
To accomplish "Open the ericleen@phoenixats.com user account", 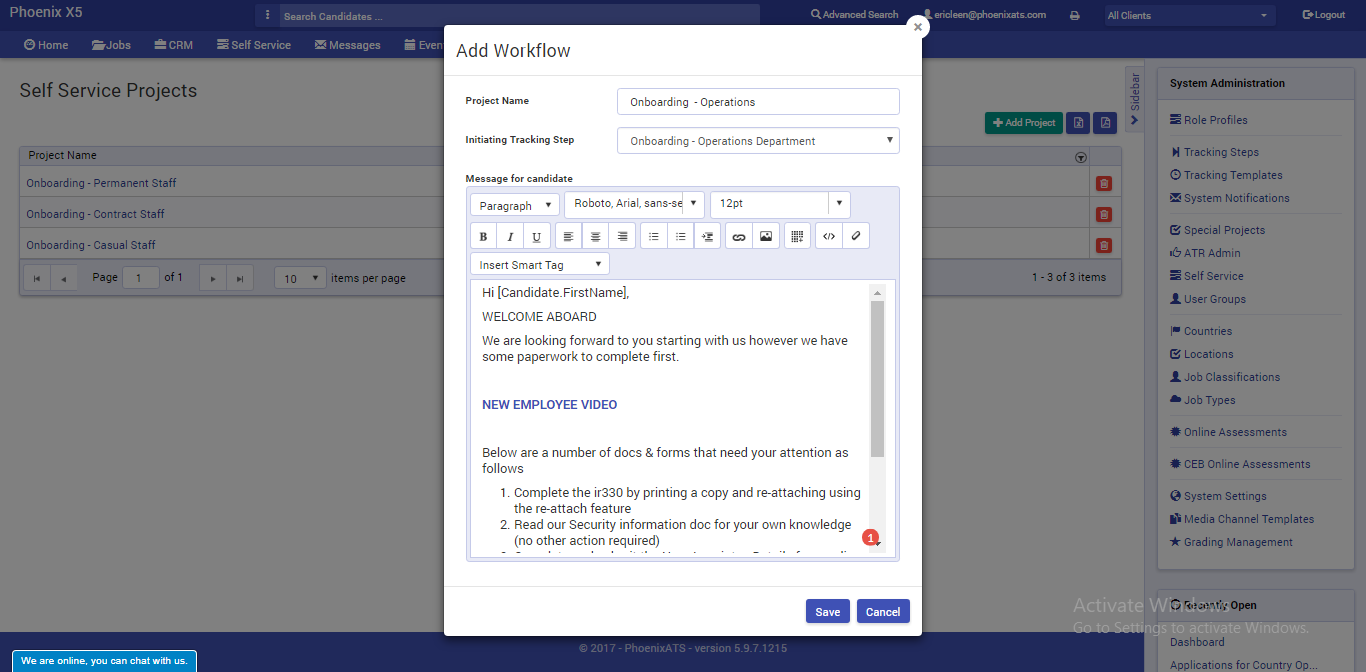I will 984,15.
